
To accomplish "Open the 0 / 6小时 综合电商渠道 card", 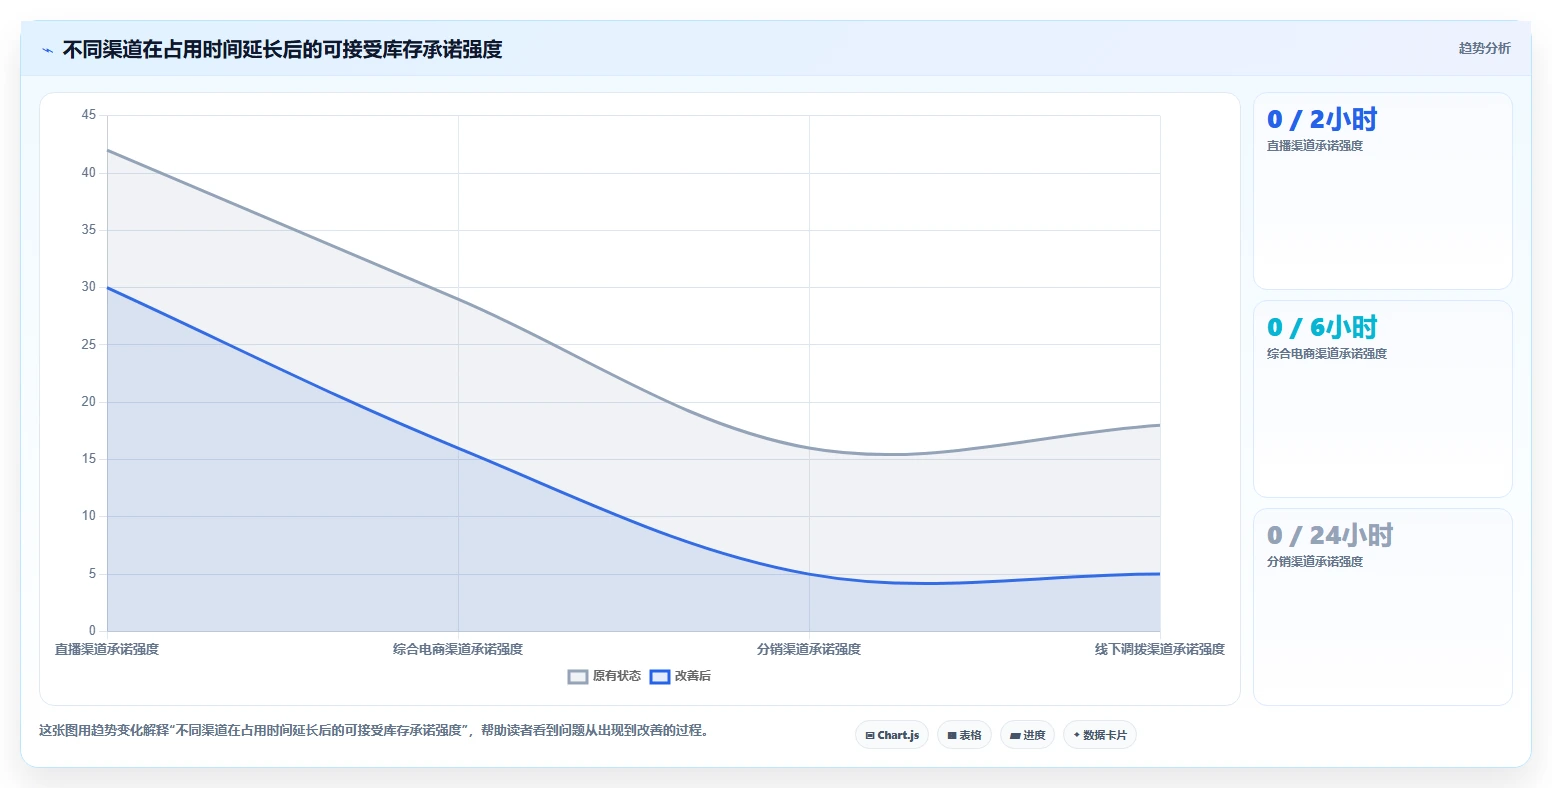I will [x=1383, y=399].
